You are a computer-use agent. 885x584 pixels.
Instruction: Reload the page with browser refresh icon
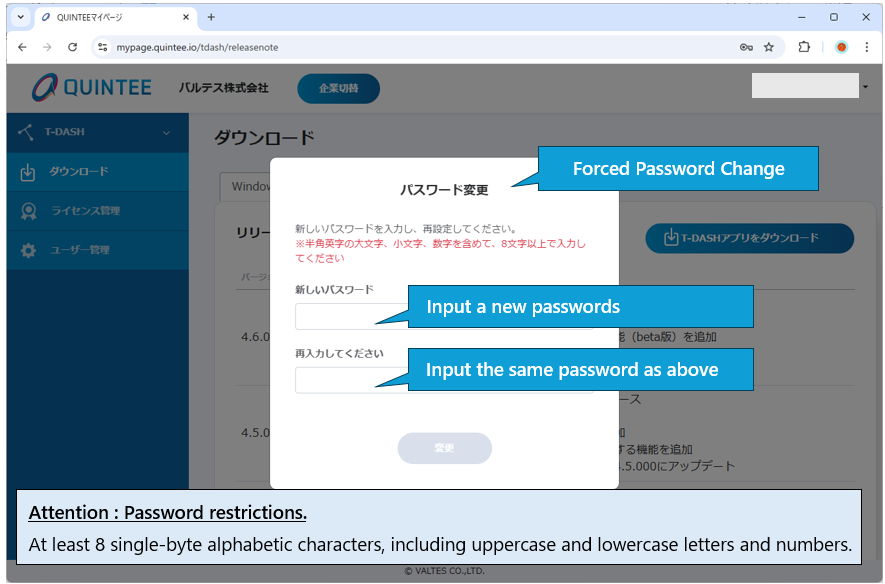73,47
